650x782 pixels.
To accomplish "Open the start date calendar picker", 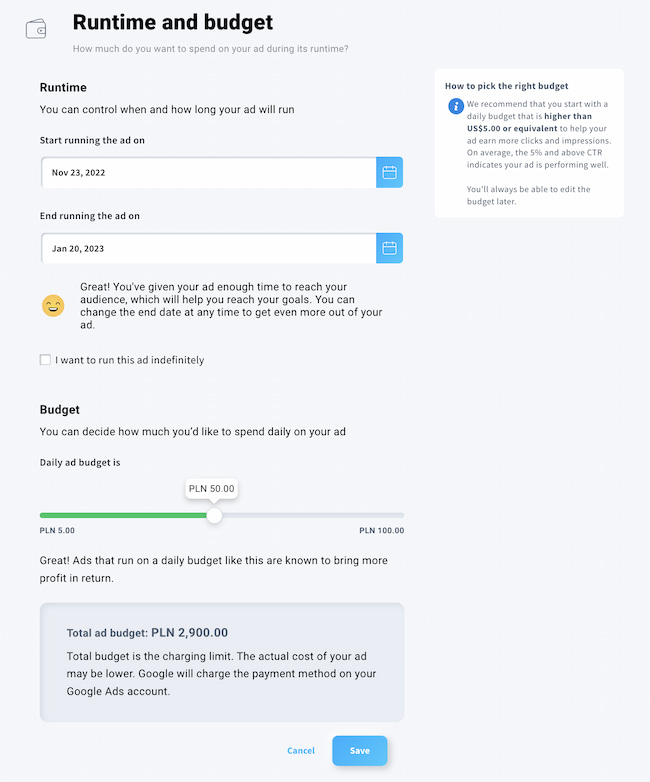I will pos(389,173).
